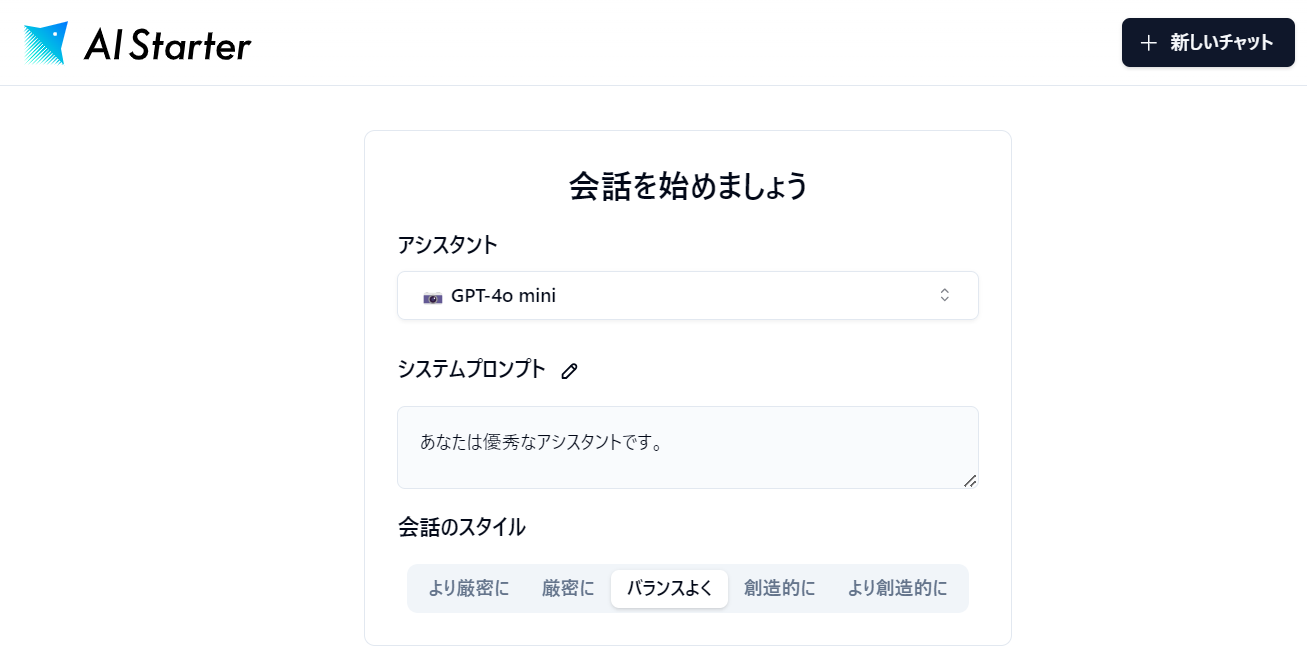Click the あなたは優秀なアシスタントです prompt text
The image size is (1307, 647).
pos(541,441)
